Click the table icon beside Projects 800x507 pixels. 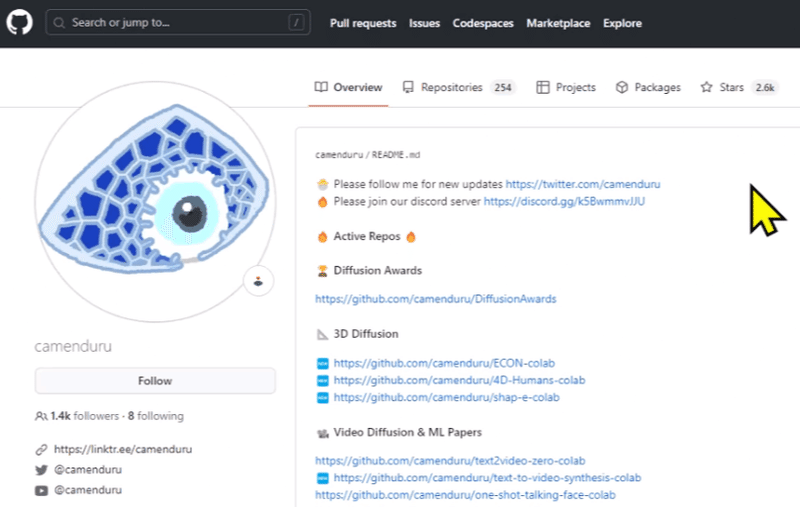click(543, 87)
